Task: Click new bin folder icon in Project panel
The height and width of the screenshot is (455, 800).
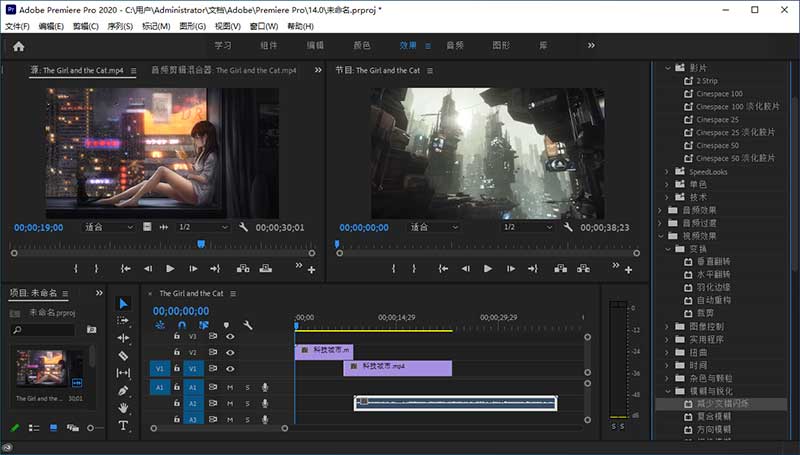Action: tap(91, 330)
